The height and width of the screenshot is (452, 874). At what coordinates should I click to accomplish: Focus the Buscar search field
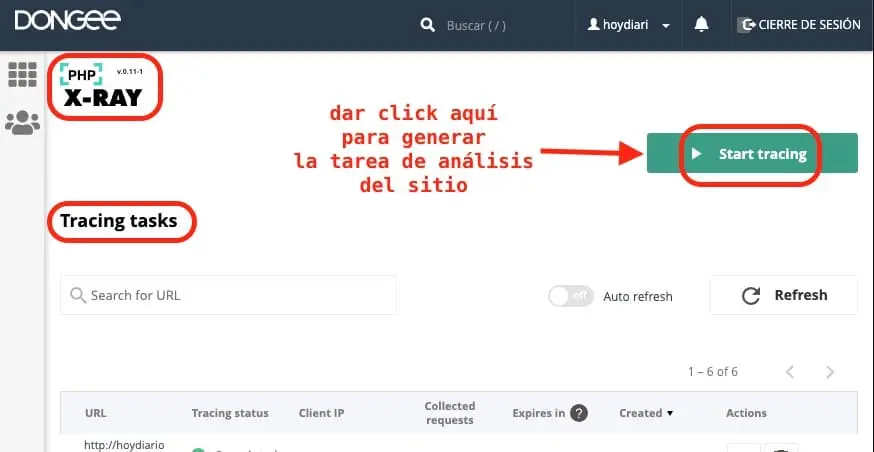point(477,26)
